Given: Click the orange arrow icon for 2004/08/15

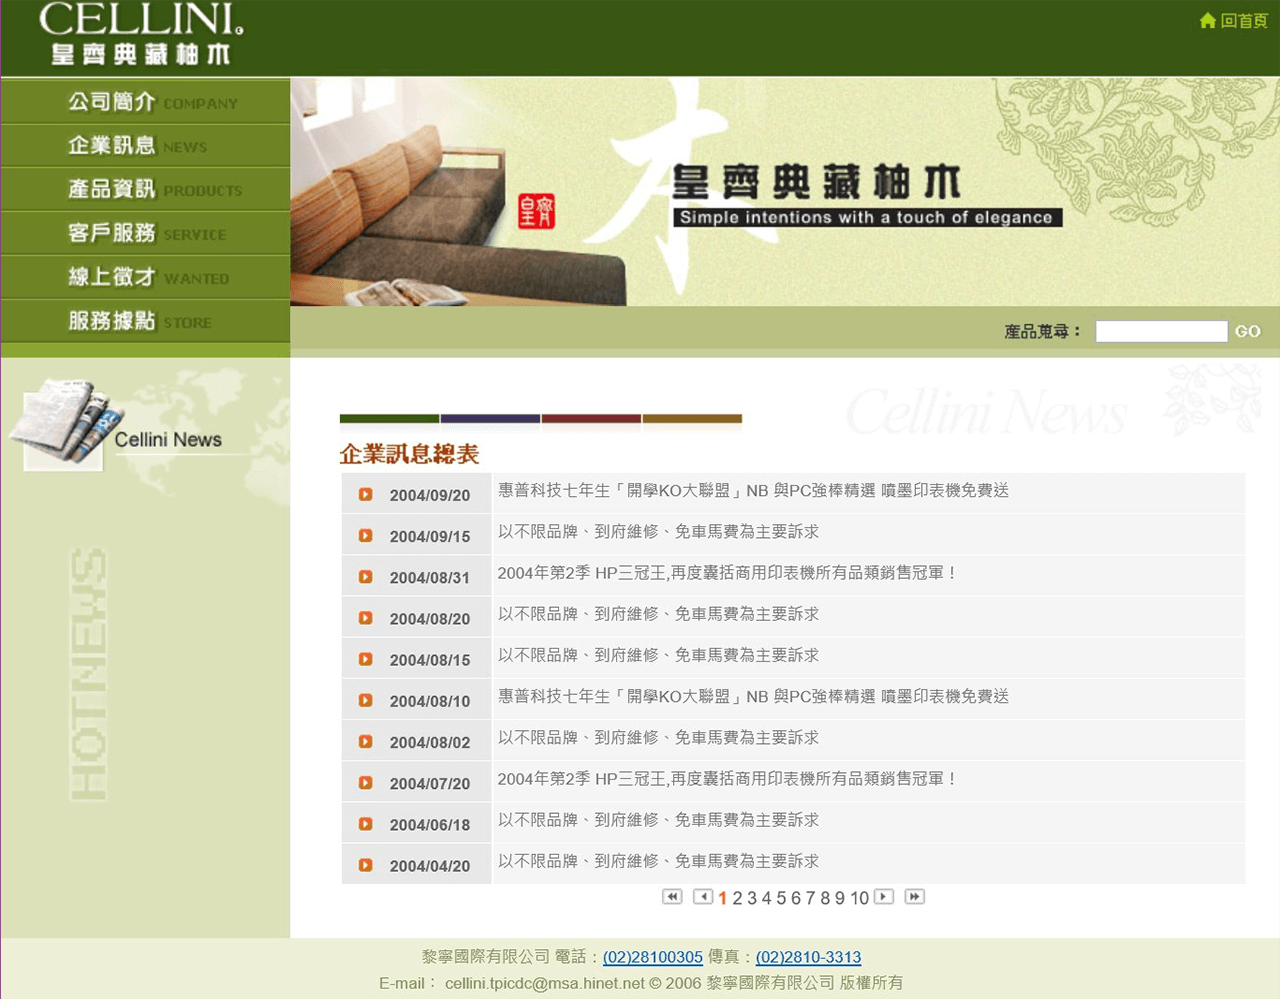Looking at the screenshot, I should coord(366,659).
